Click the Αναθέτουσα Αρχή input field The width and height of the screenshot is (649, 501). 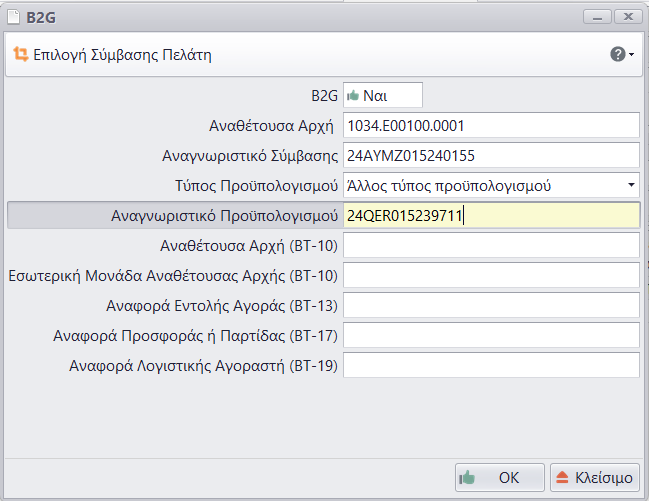(x=490, y=125)
